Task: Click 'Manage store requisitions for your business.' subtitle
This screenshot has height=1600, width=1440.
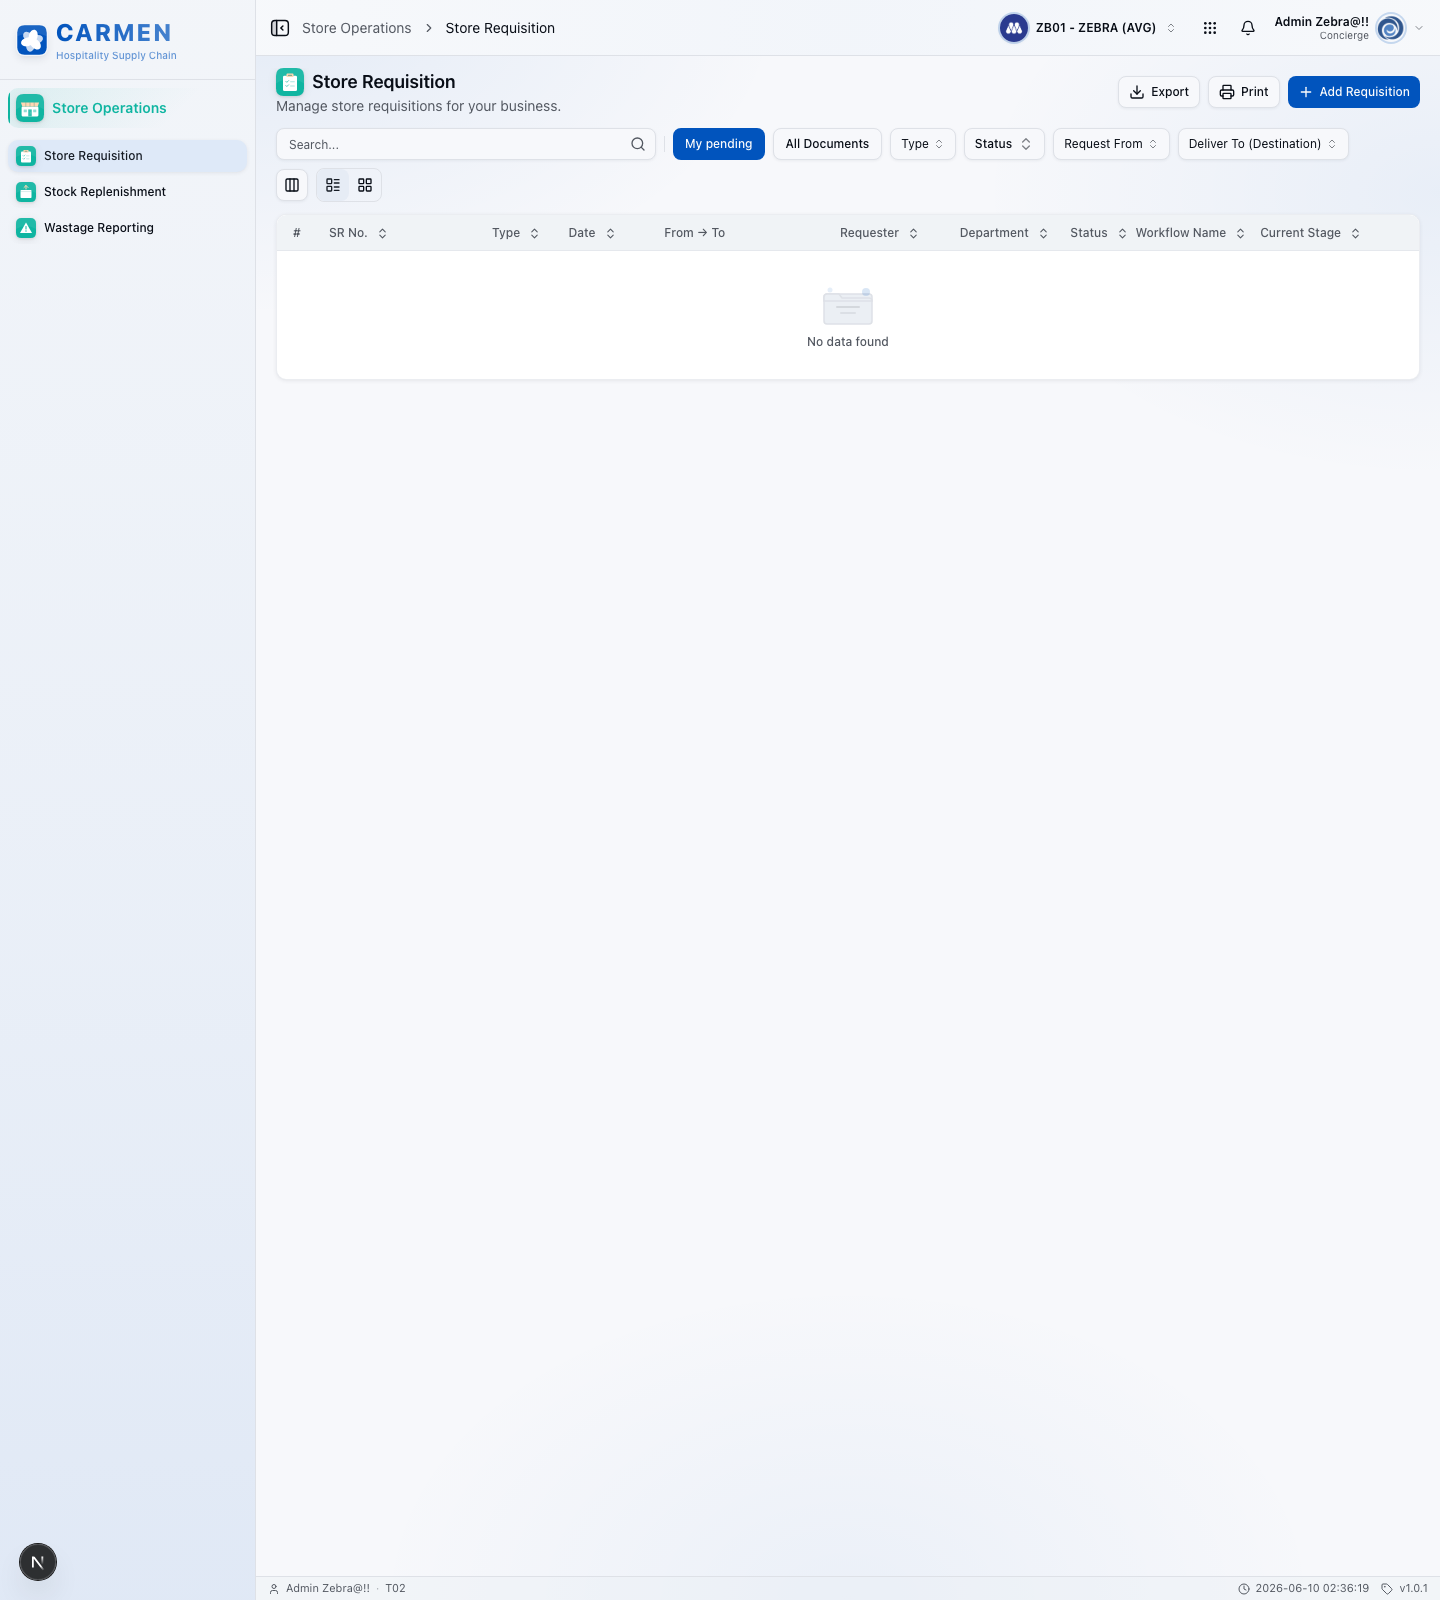Action: pos(419,106)
